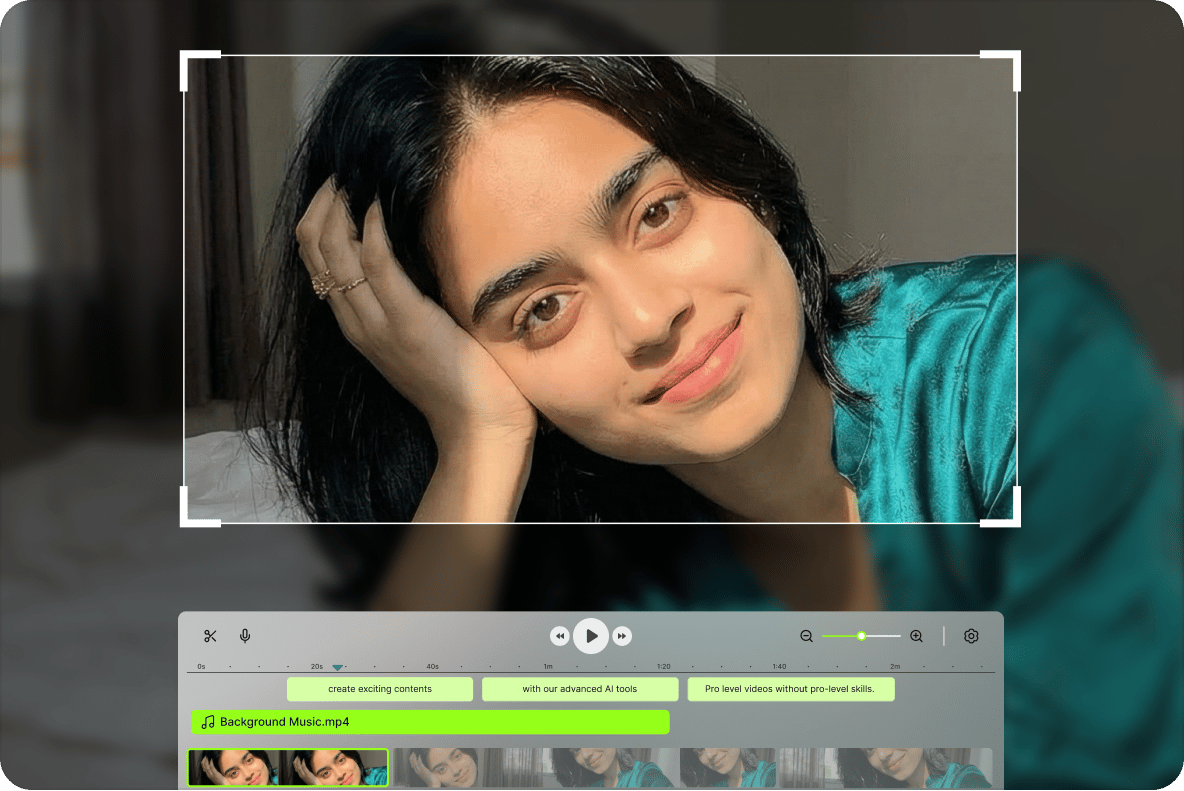
Task: Click the 40s mark on the timeline ruler
Action: [x=432, y=666]
